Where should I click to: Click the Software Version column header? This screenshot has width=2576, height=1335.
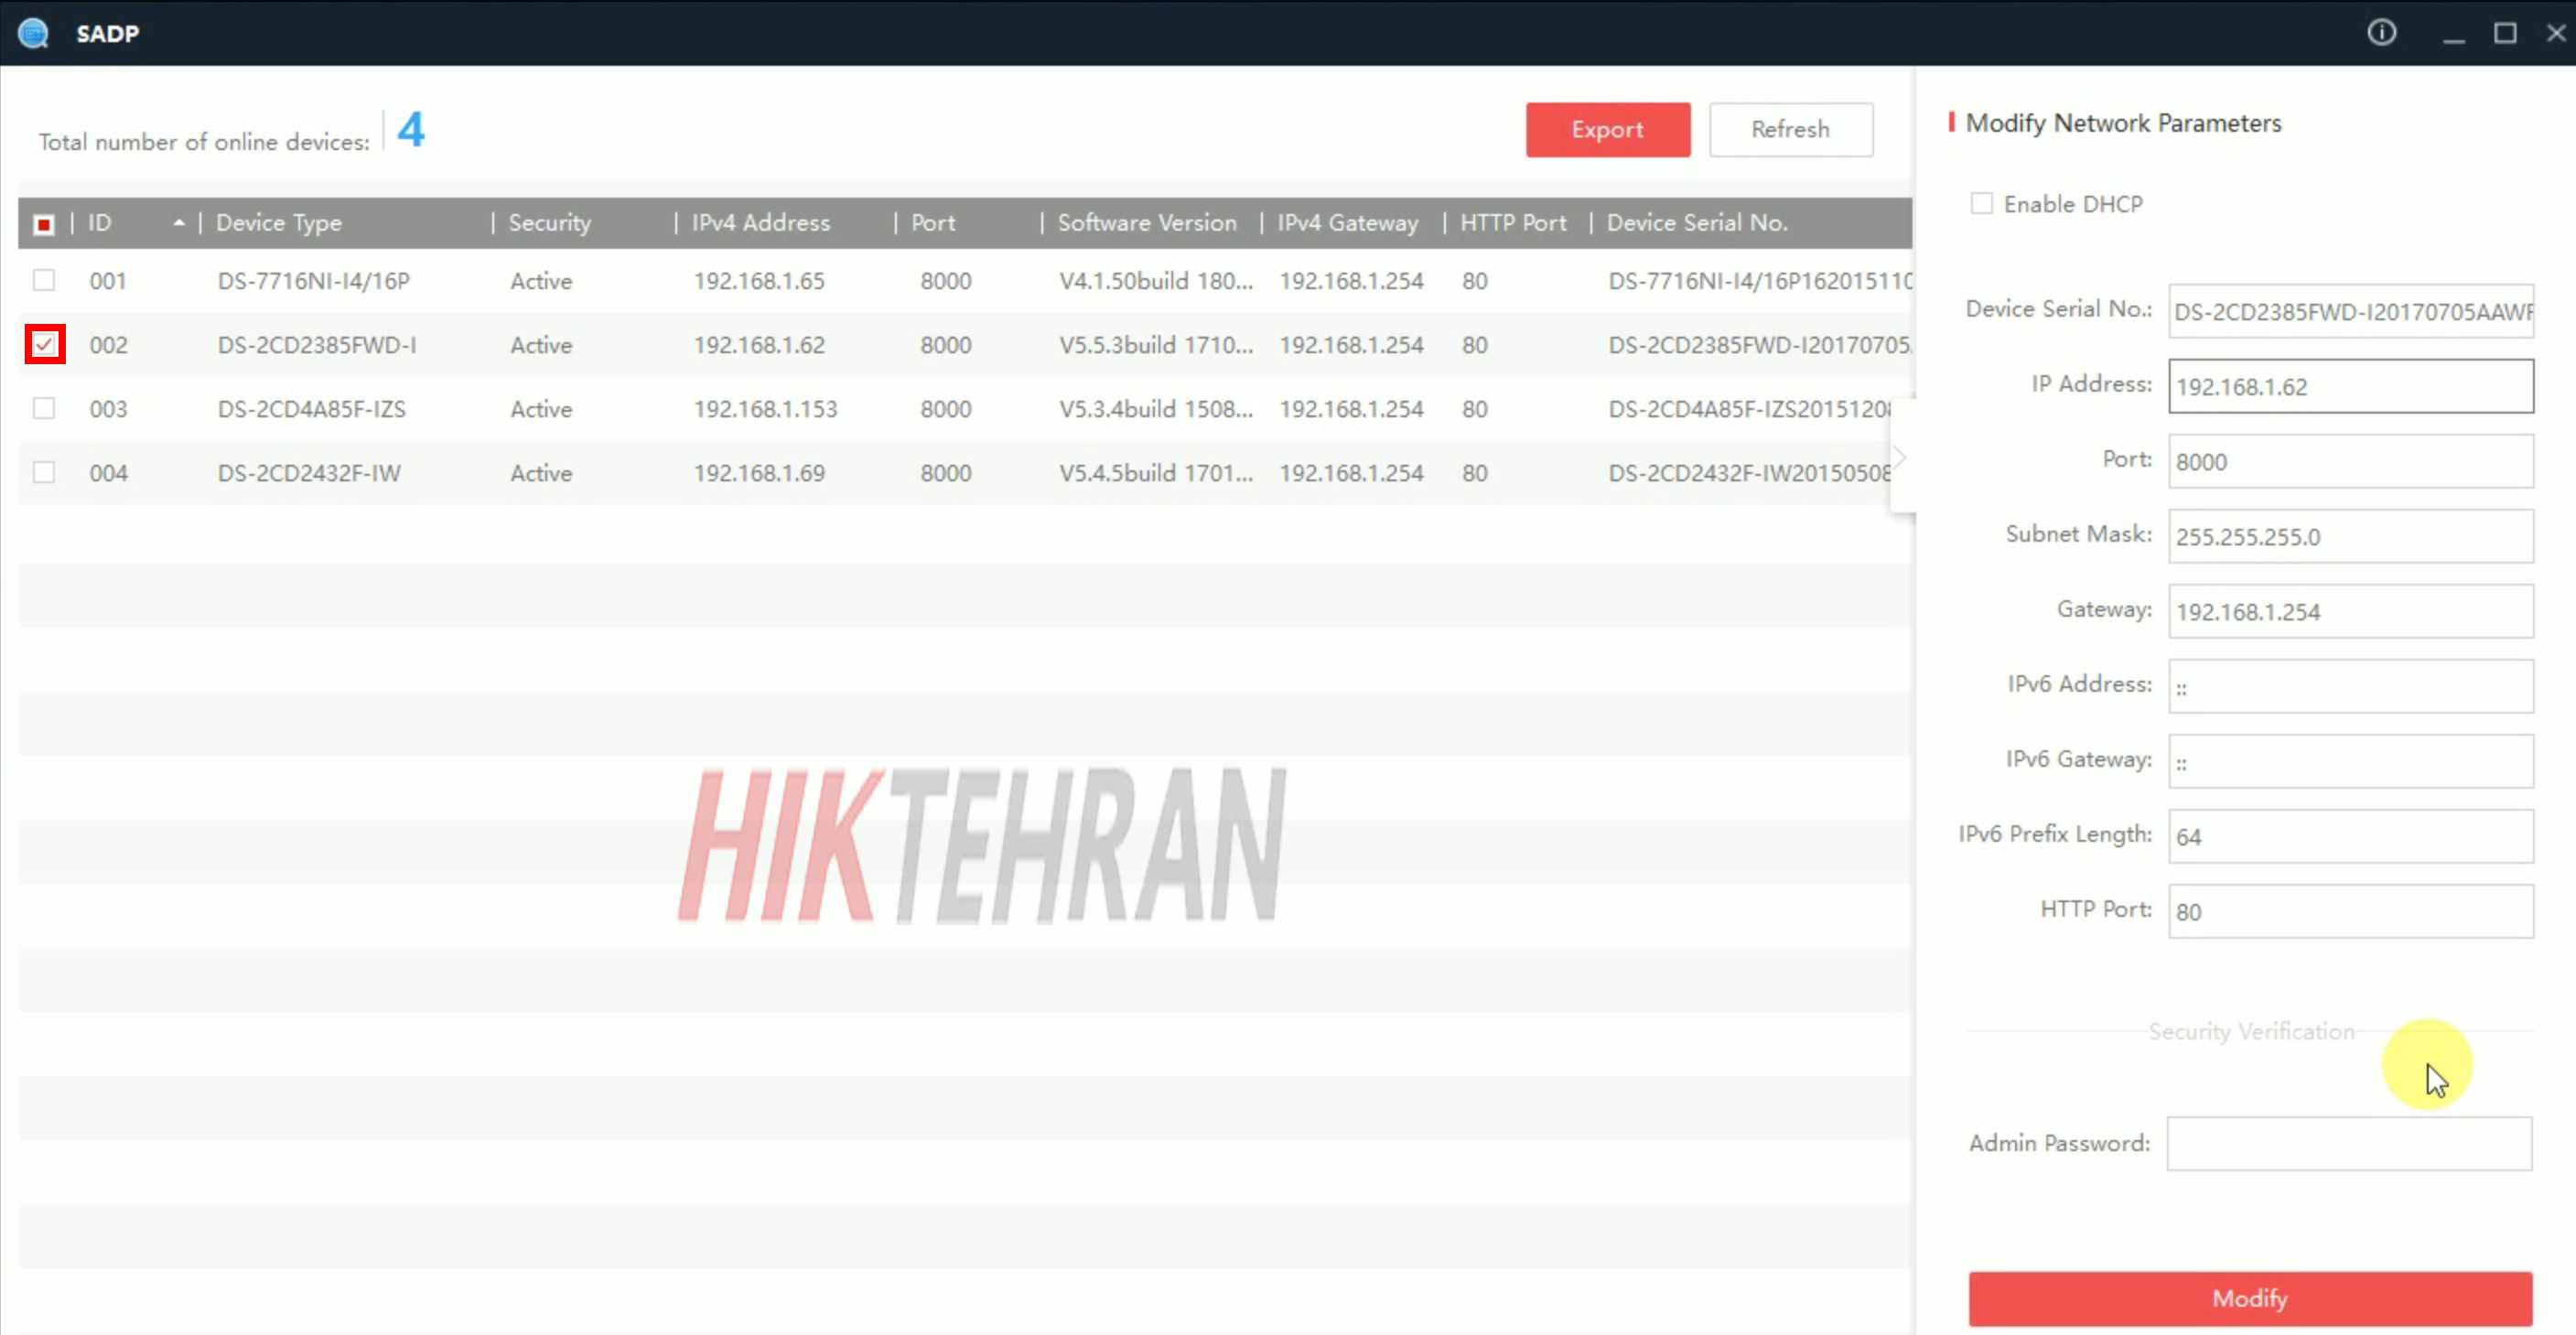point(1147,222)
